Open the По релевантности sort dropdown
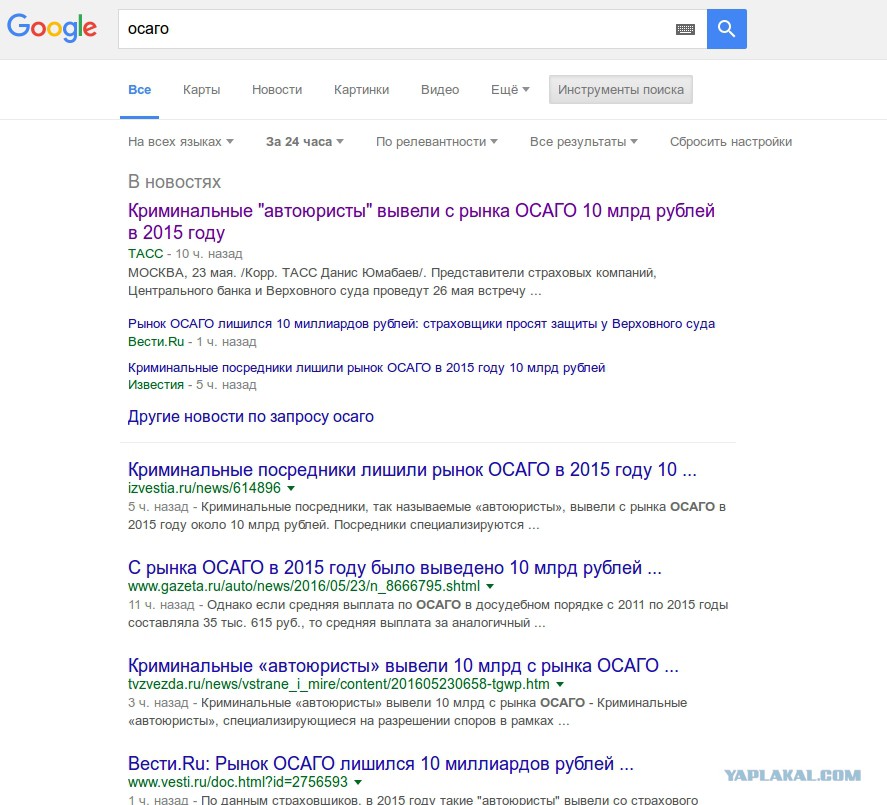The image size is (887, 805). [x=436, y=142]
